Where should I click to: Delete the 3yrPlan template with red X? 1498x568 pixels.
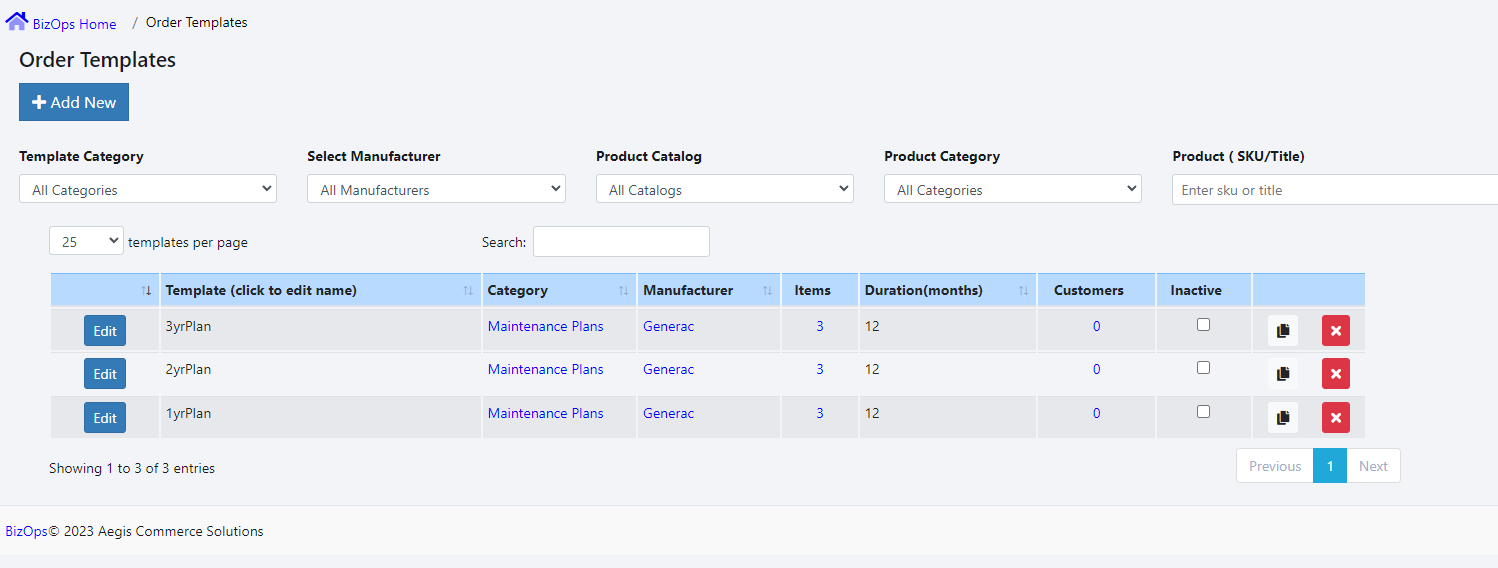(1335, 331)
